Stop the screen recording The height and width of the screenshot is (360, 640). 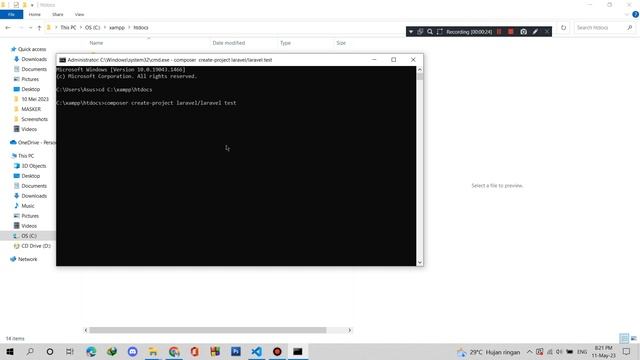tap(511, 32)
